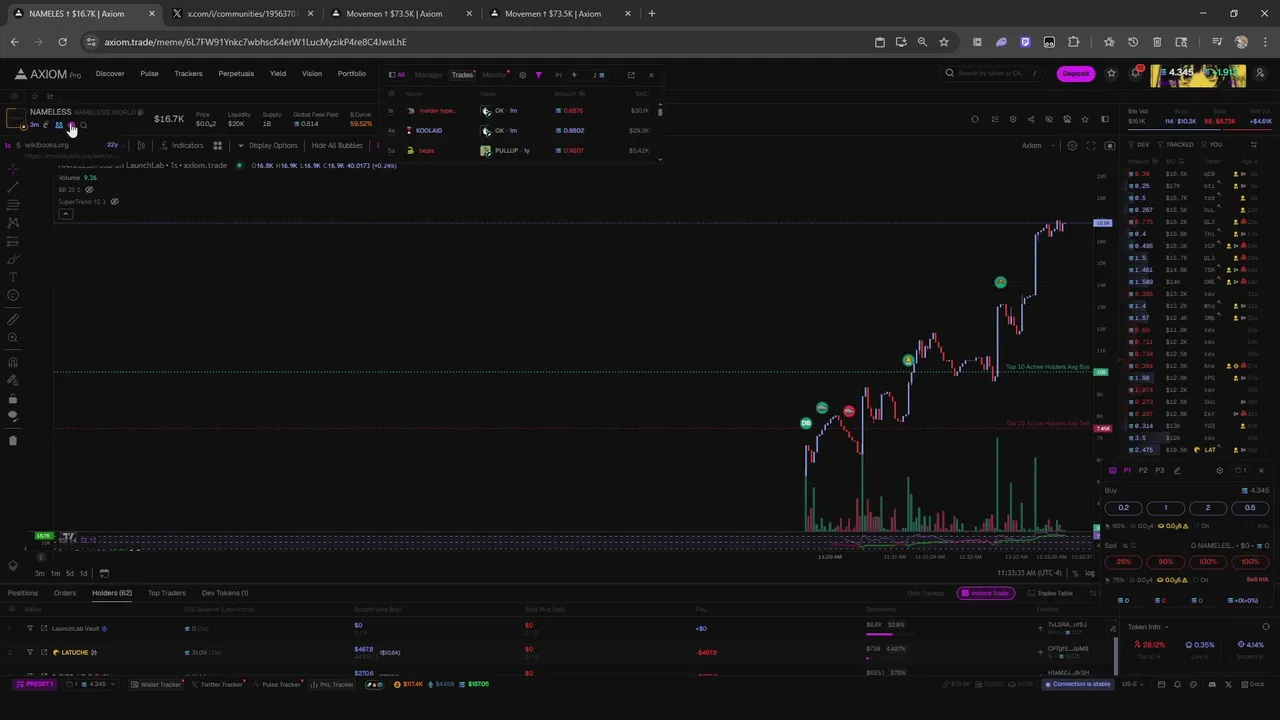Toggle the DEV trades filter
Image resolution: width=1280 pixels, height=720 pixels.
(x=1139, y=145)
